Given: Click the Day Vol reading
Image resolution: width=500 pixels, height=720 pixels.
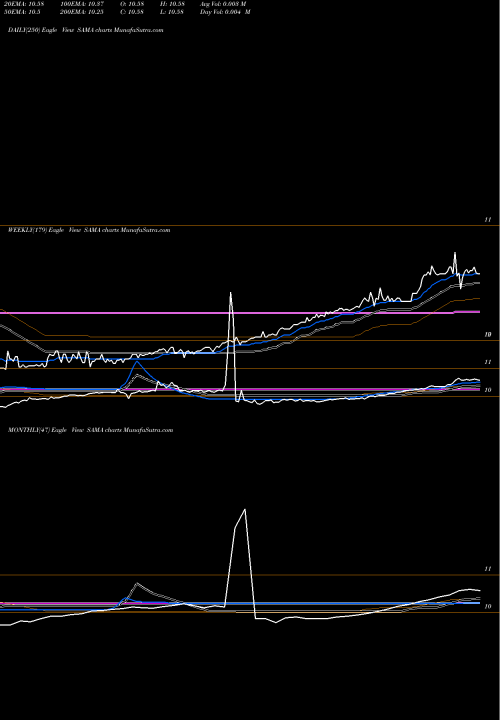Looking at the screenshot, I should tap(225, 11).
